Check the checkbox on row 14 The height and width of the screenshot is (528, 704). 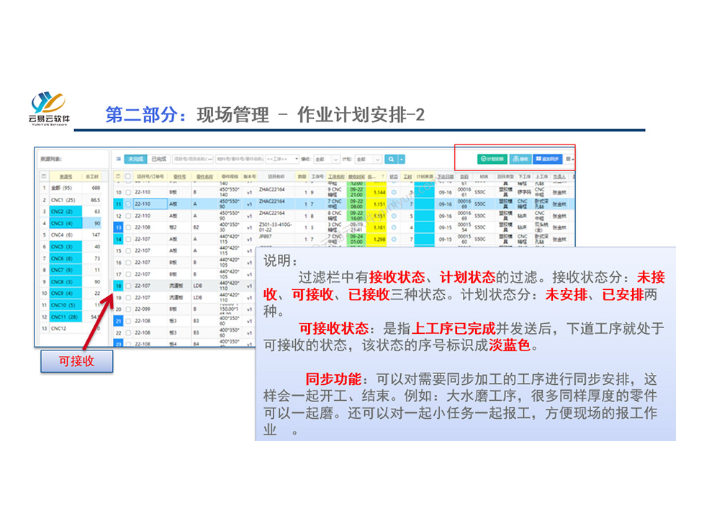click(128, 239)
